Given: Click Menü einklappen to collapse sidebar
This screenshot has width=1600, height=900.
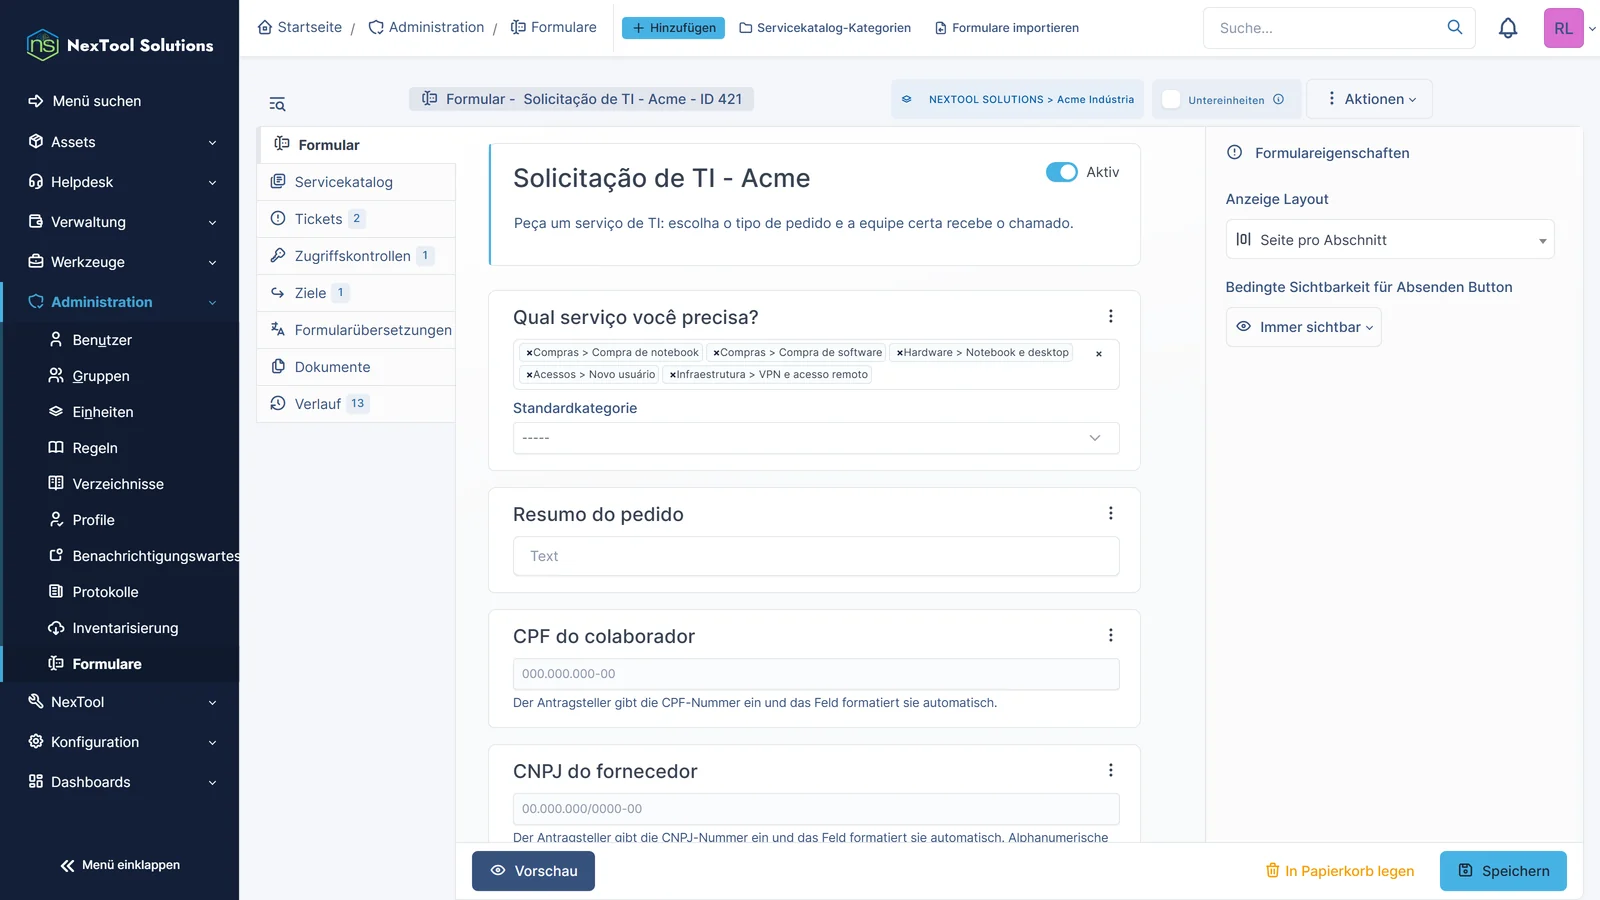Looking at the screenshot, I should point(120,865).
